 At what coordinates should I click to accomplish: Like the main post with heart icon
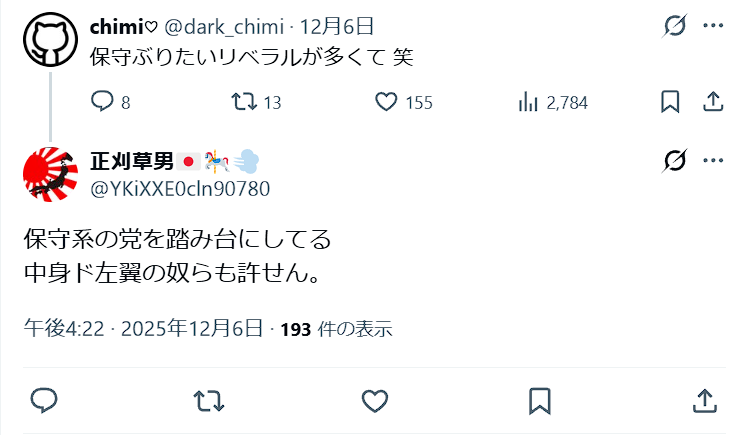[x=375, y=401]
